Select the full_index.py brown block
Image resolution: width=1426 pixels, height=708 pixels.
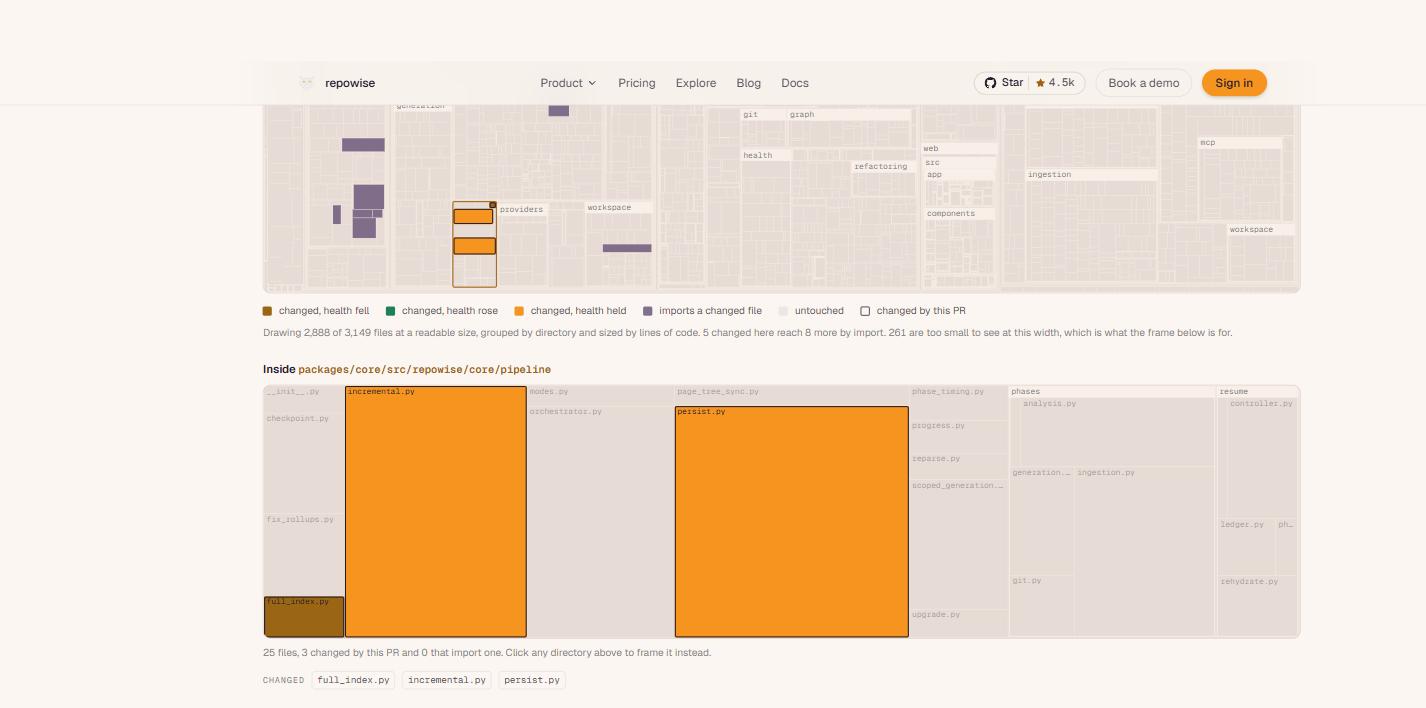304,616
